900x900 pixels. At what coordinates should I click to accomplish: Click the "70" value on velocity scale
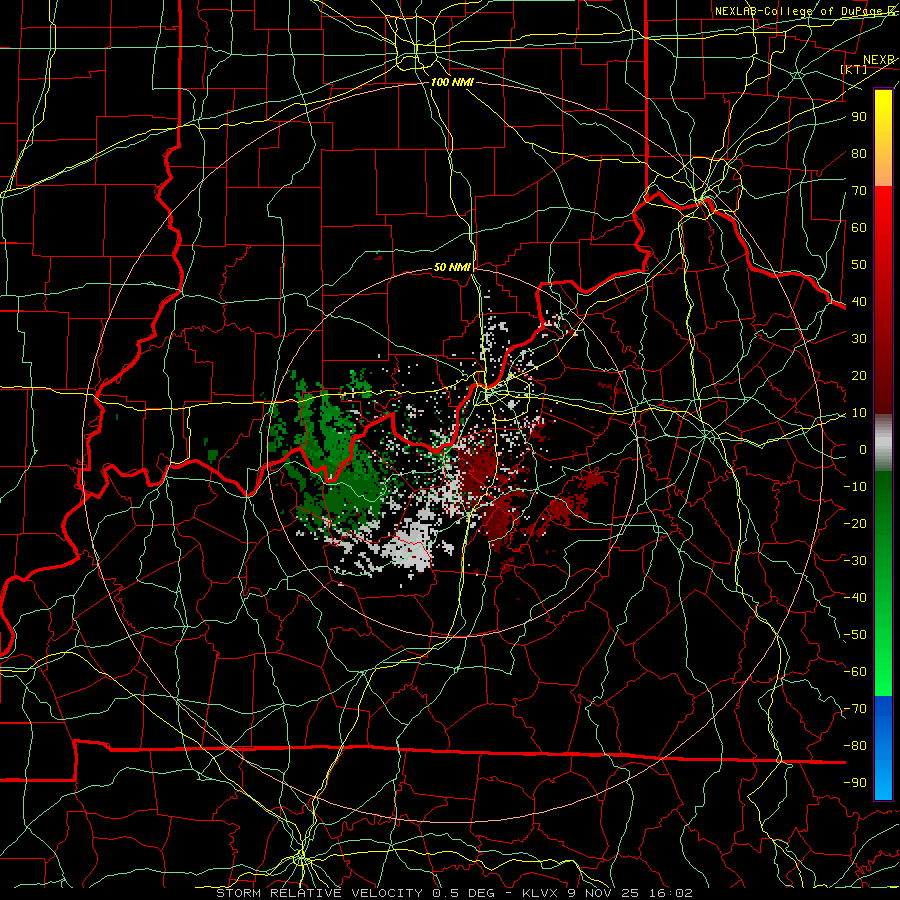click(859, 191)
